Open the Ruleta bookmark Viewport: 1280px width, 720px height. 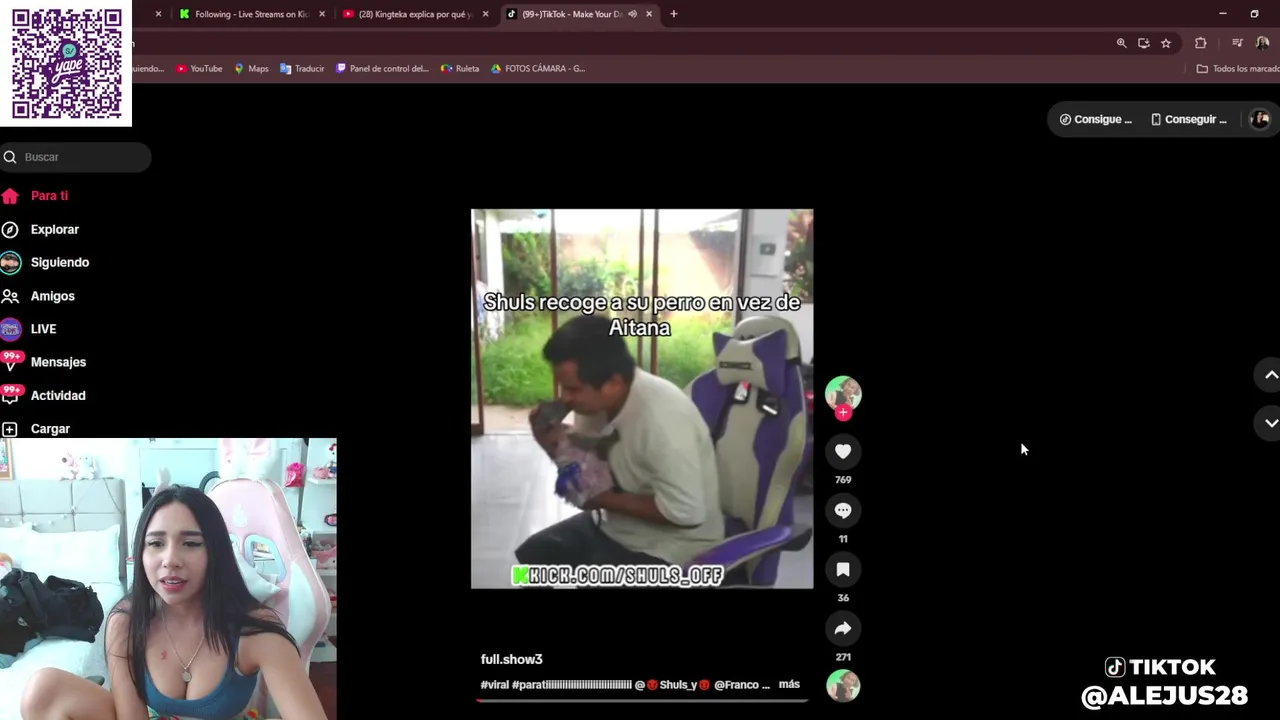[460, 68]
